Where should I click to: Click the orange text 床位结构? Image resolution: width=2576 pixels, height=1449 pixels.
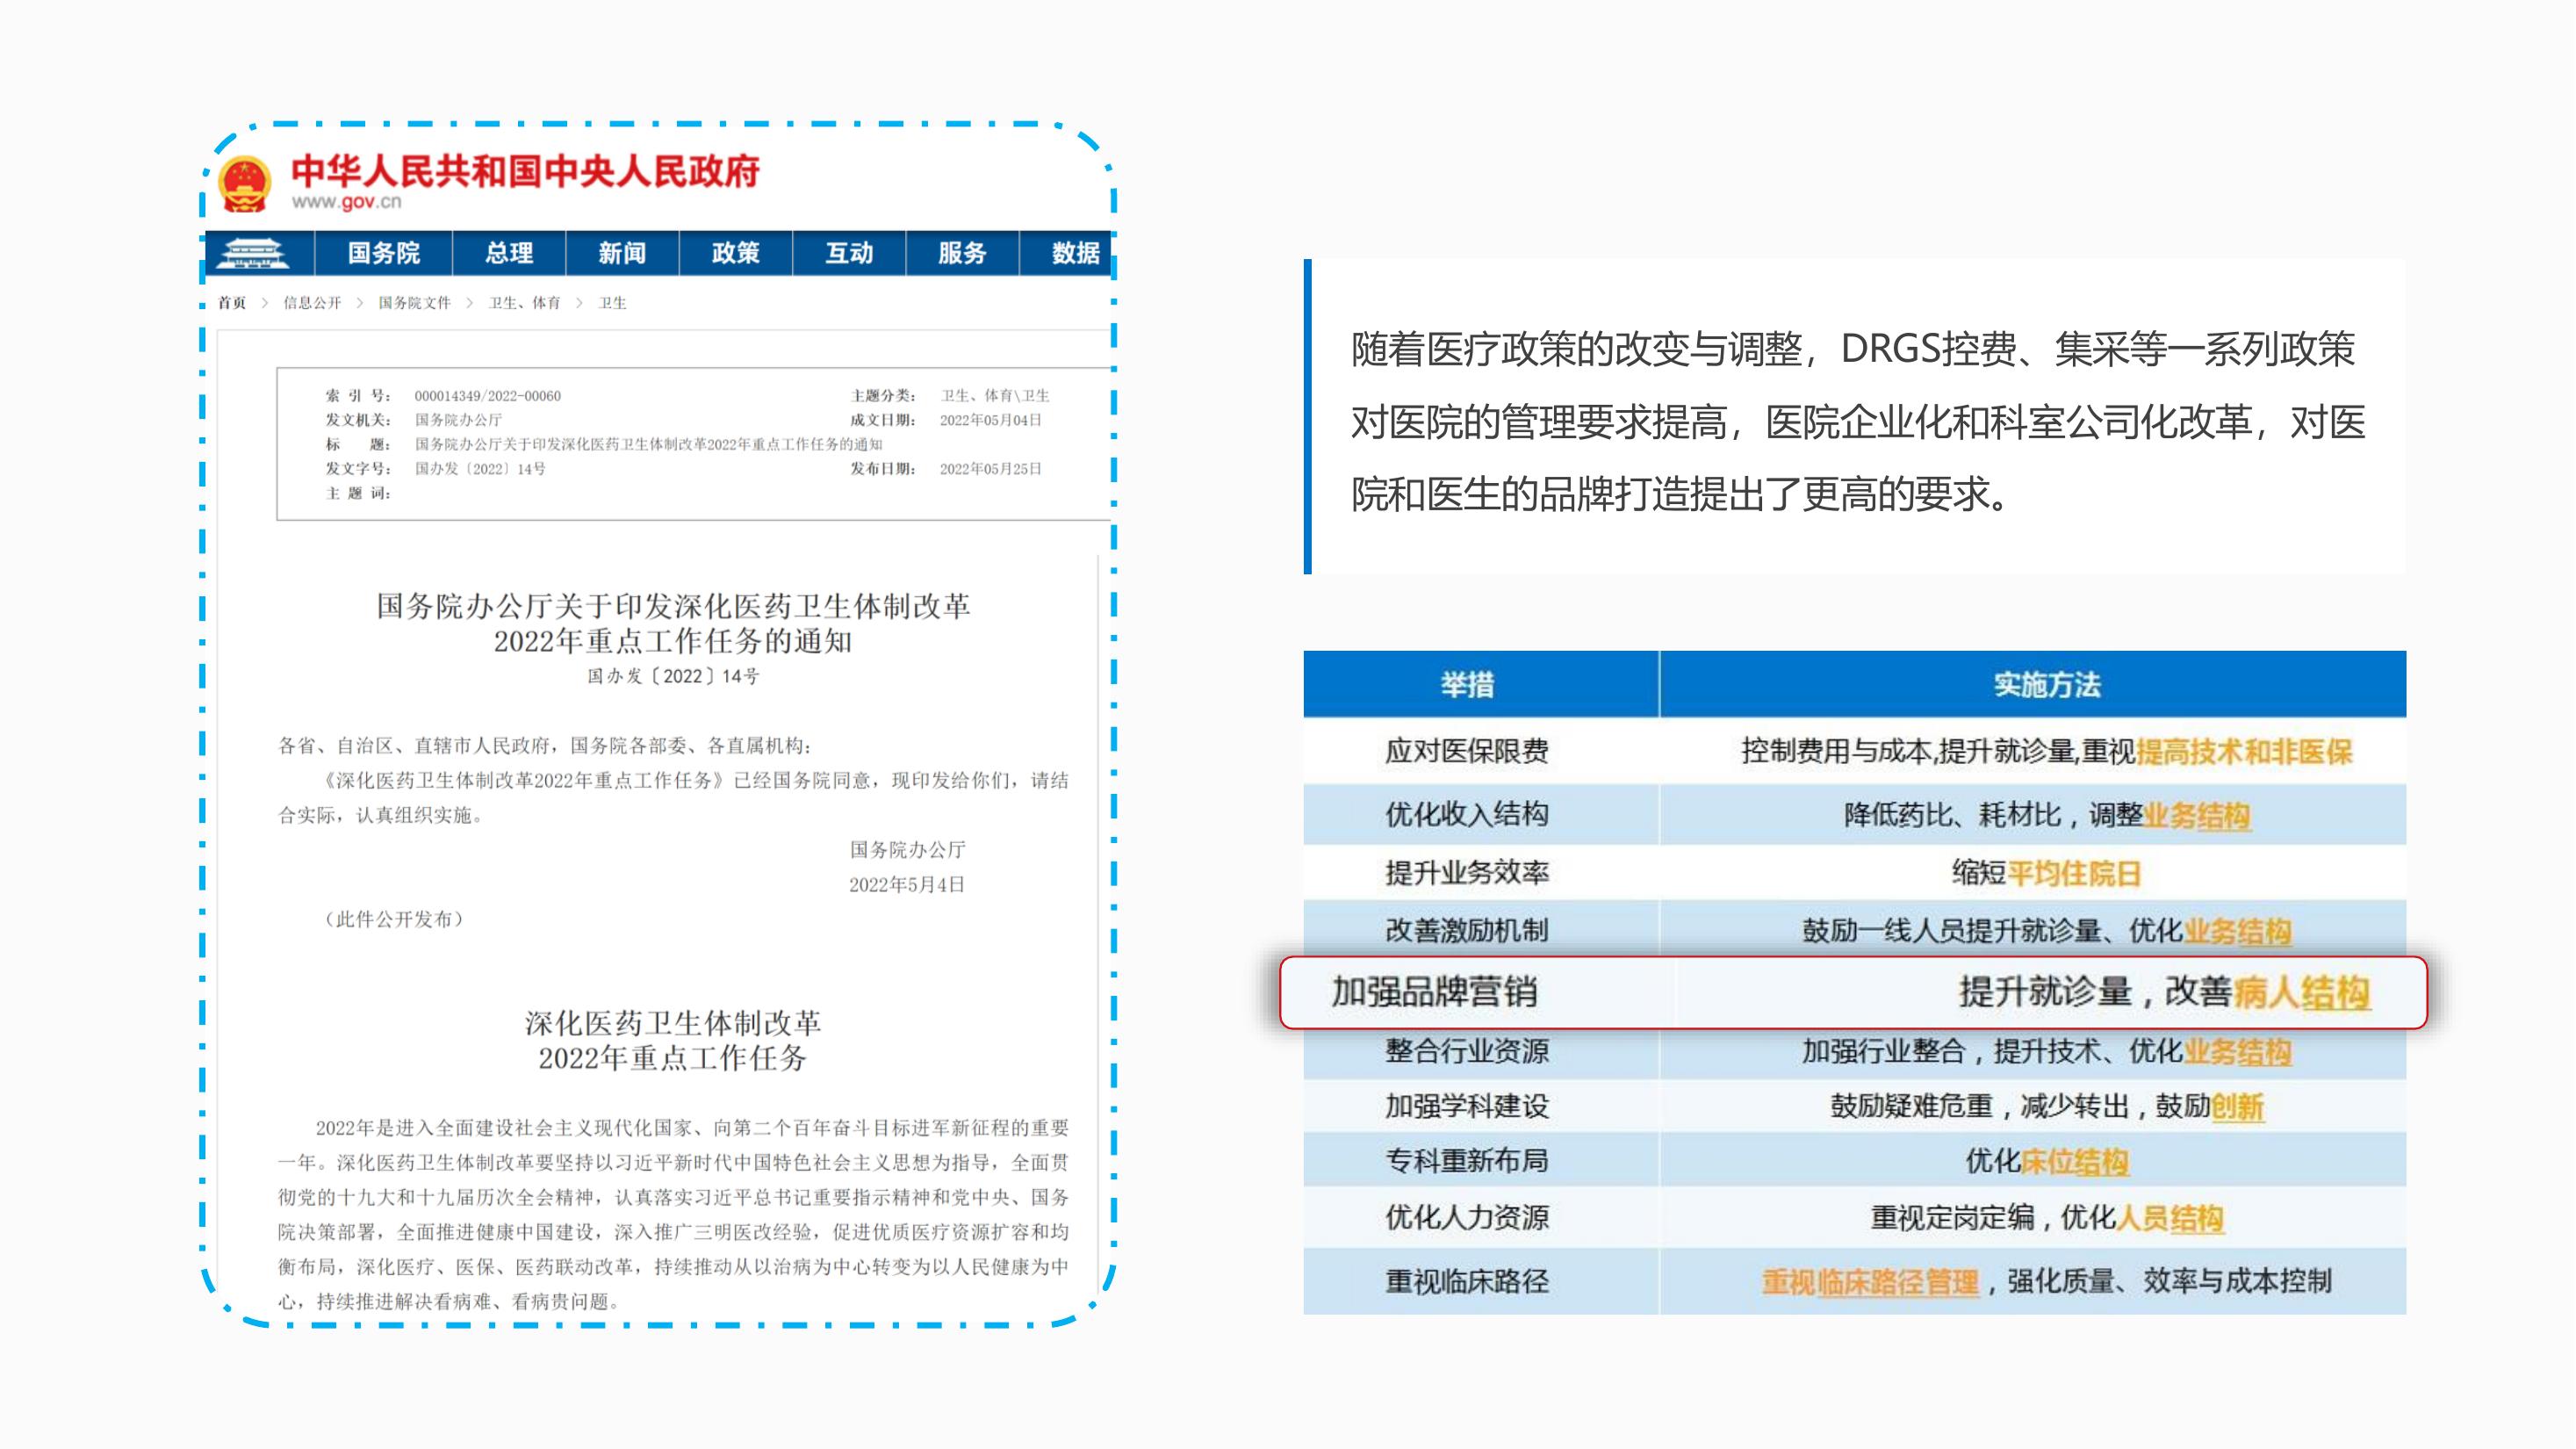[x=2075, y=1162]
